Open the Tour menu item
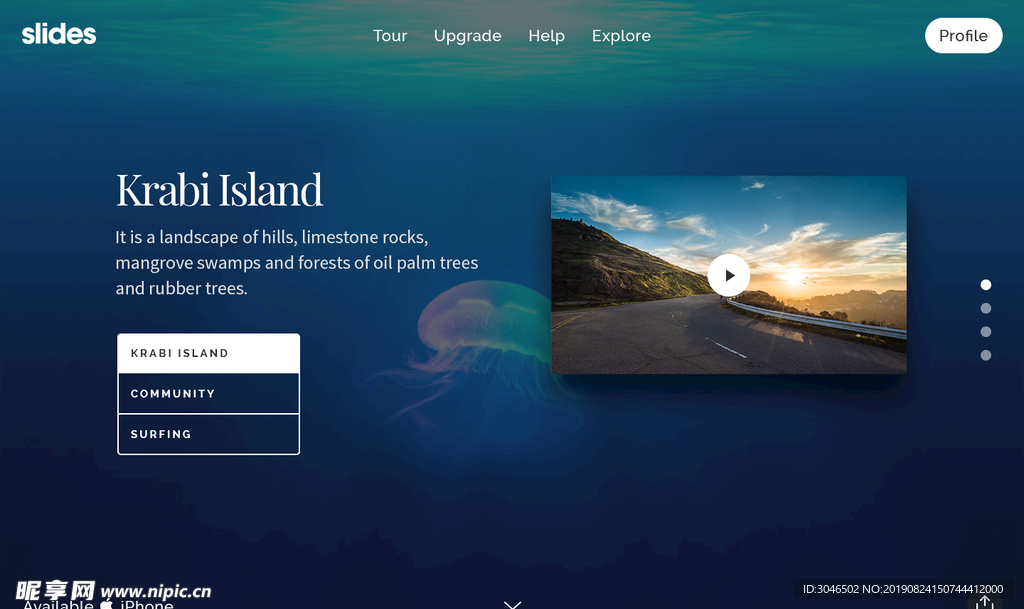This screenshot has height=609, width=1024. click(390, 36)
